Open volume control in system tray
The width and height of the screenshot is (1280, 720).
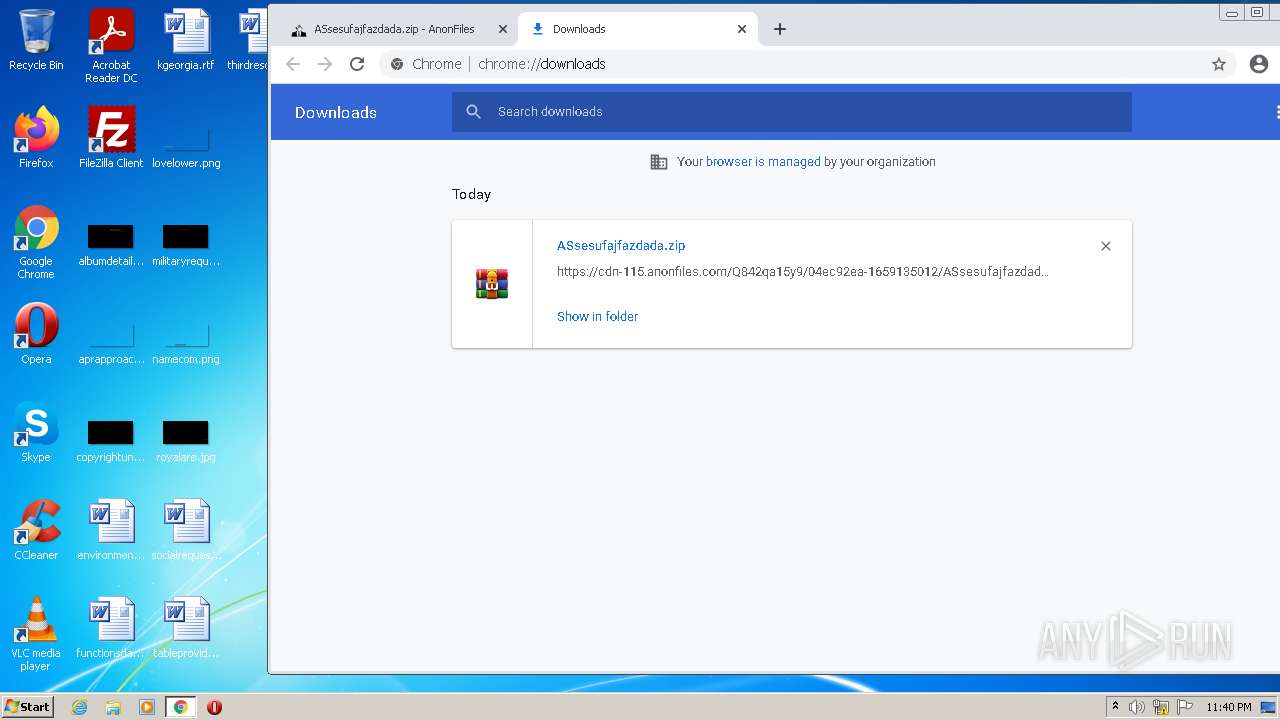click(x=1137, y=707)
